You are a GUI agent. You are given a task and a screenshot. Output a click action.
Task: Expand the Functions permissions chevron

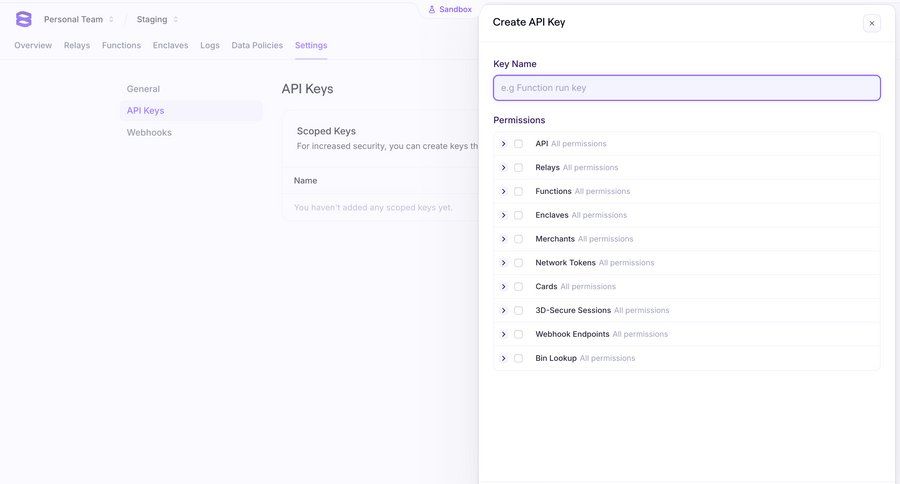click(x=503, y=191)
